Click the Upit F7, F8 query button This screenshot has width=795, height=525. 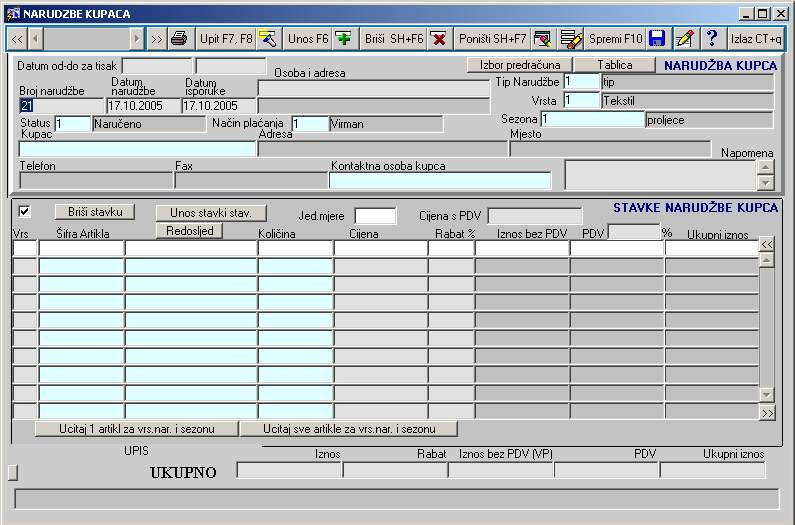(226, 39)
